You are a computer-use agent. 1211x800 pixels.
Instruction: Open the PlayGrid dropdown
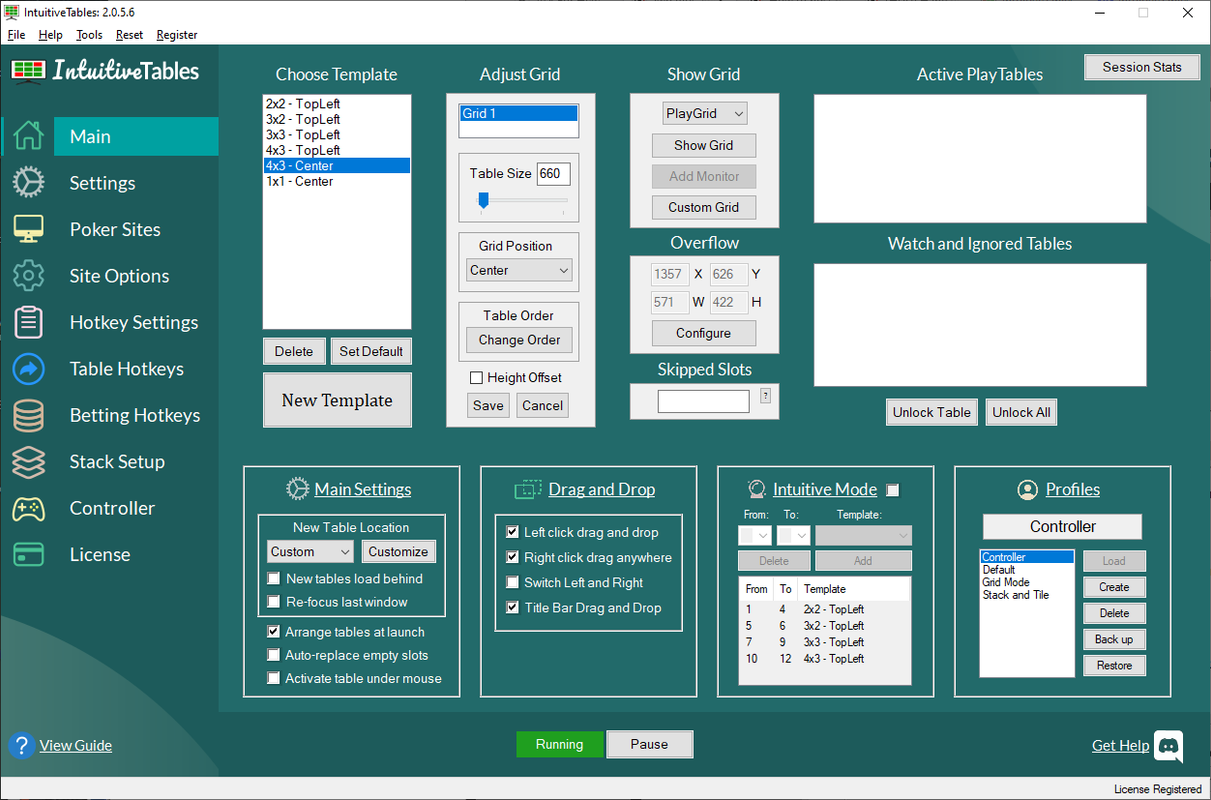click(x=704, y=114)
